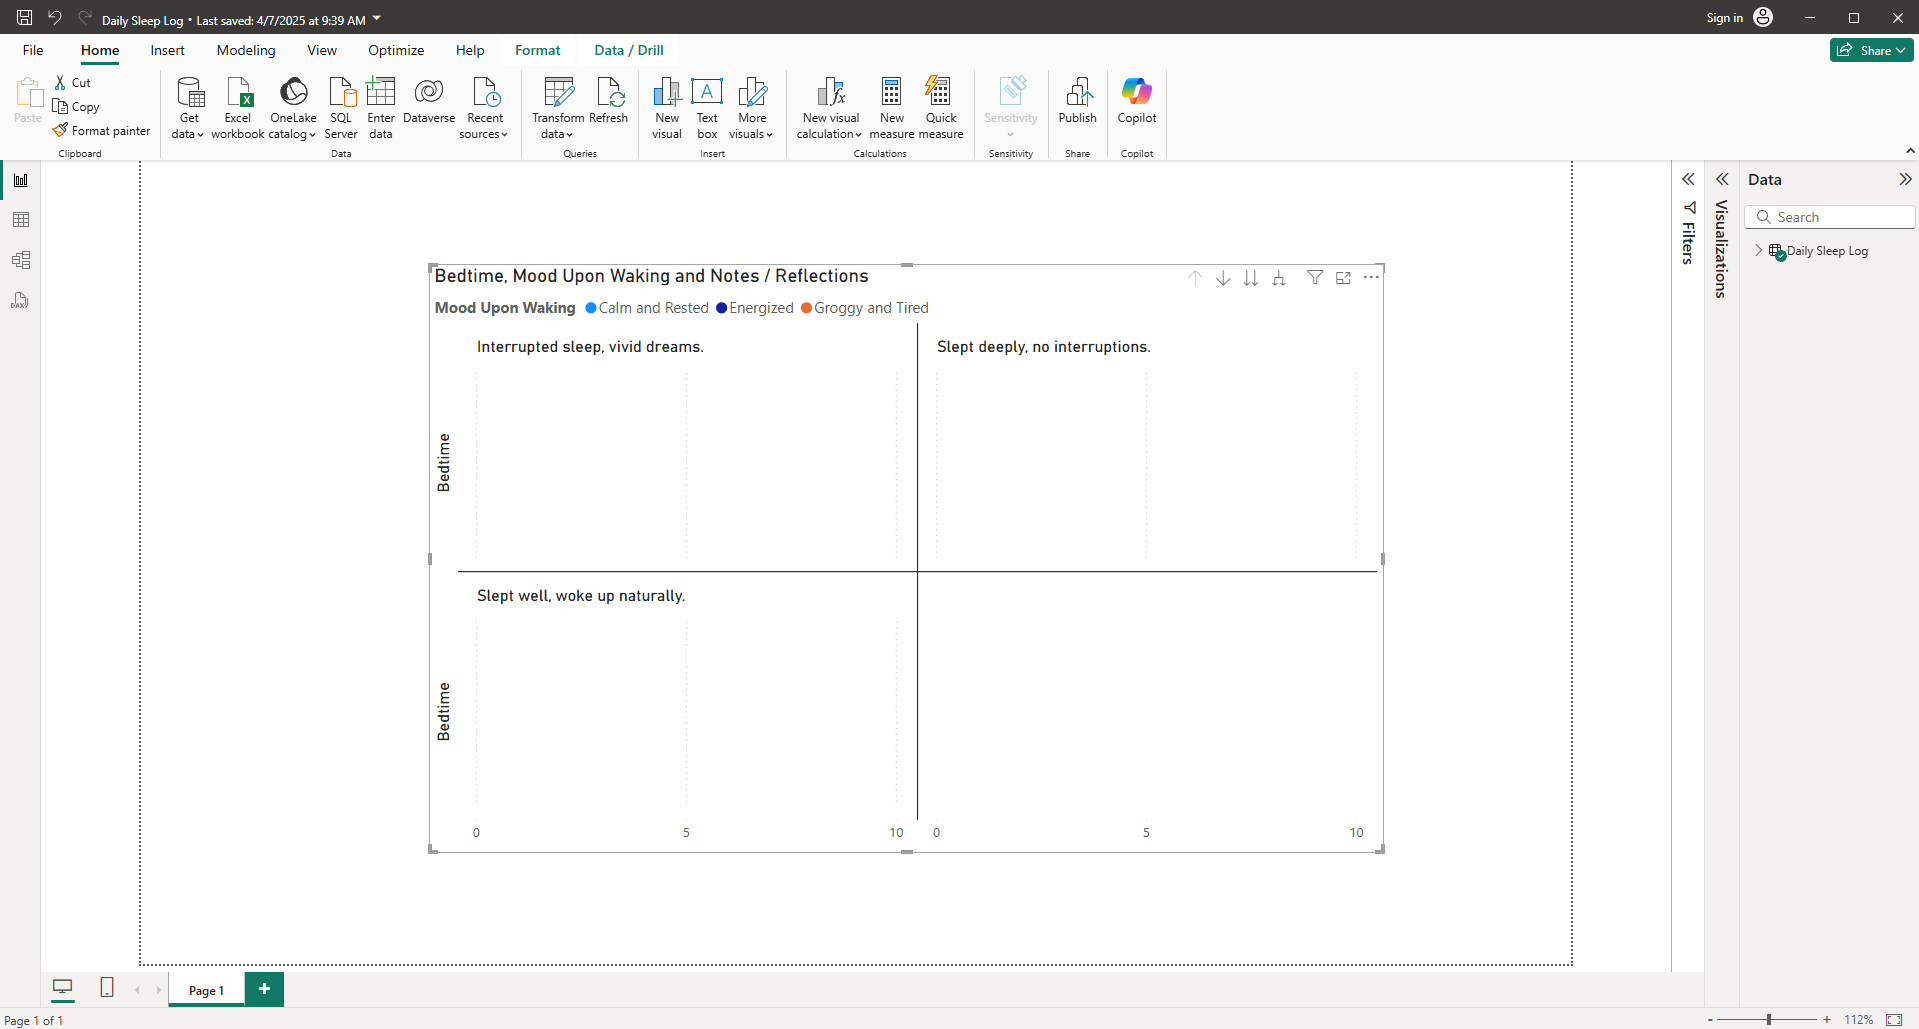Click the Publish report icon
The image size is (1919, 1029).
[1077, 101]
